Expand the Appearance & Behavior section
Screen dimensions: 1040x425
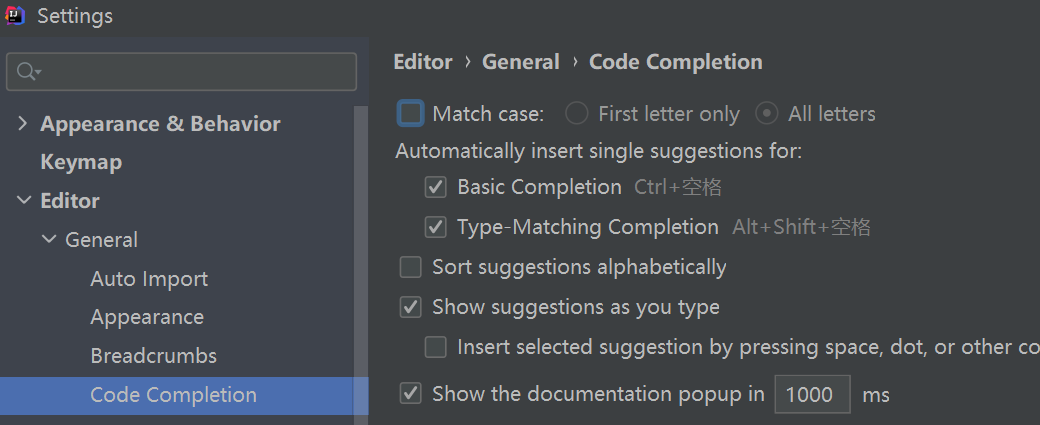coord(23,124)
